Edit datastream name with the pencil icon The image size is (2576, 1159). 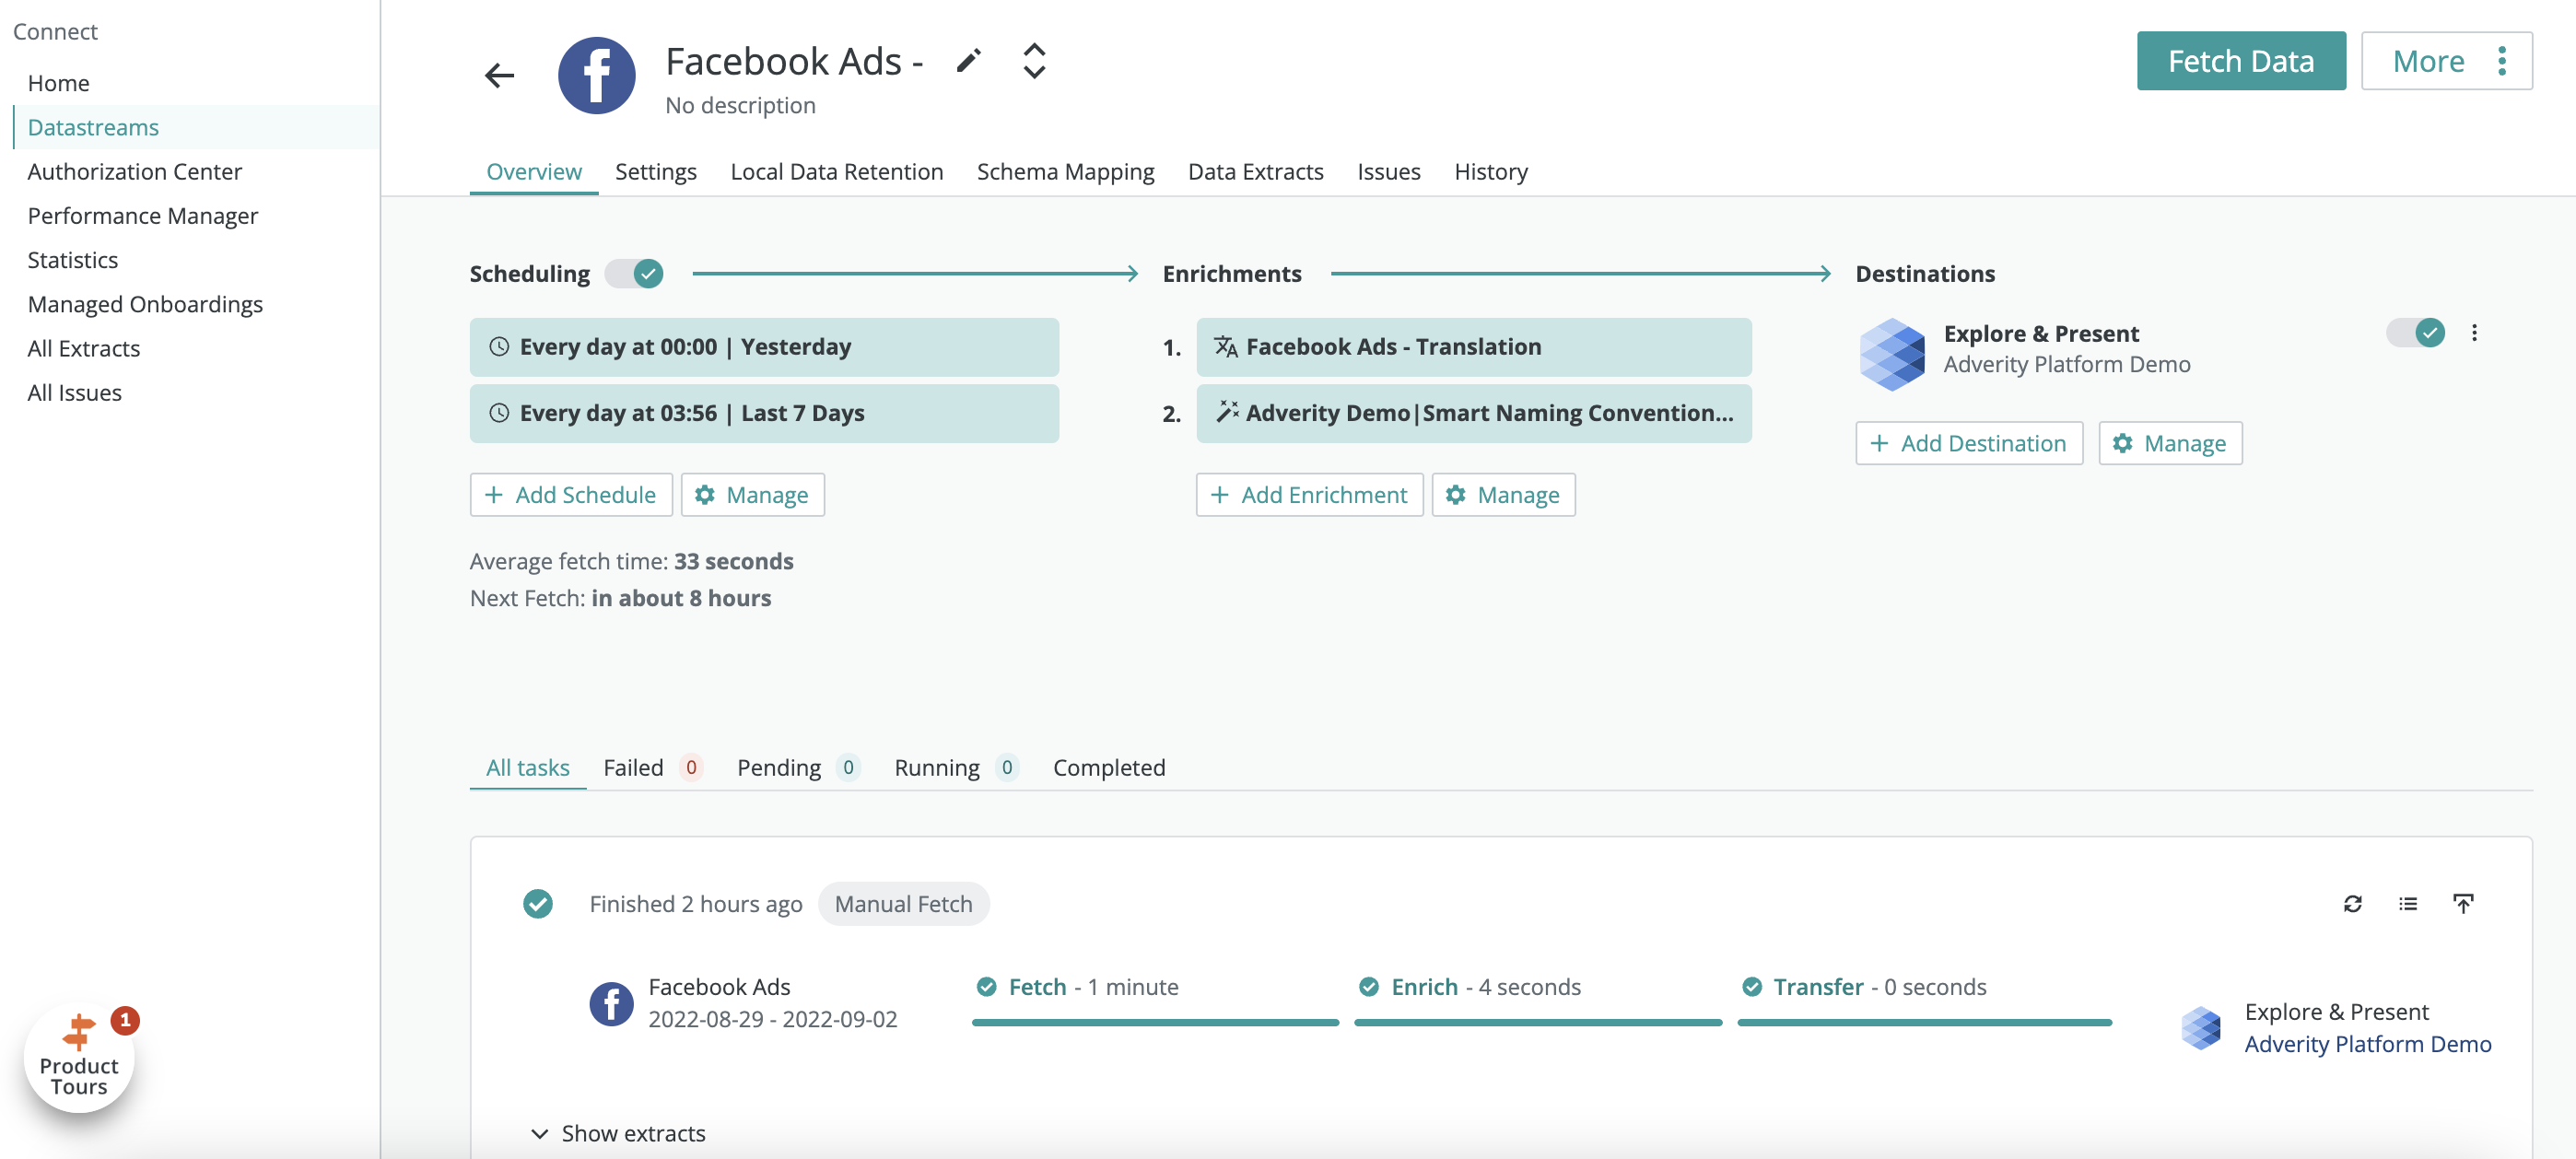coord(968,61)
